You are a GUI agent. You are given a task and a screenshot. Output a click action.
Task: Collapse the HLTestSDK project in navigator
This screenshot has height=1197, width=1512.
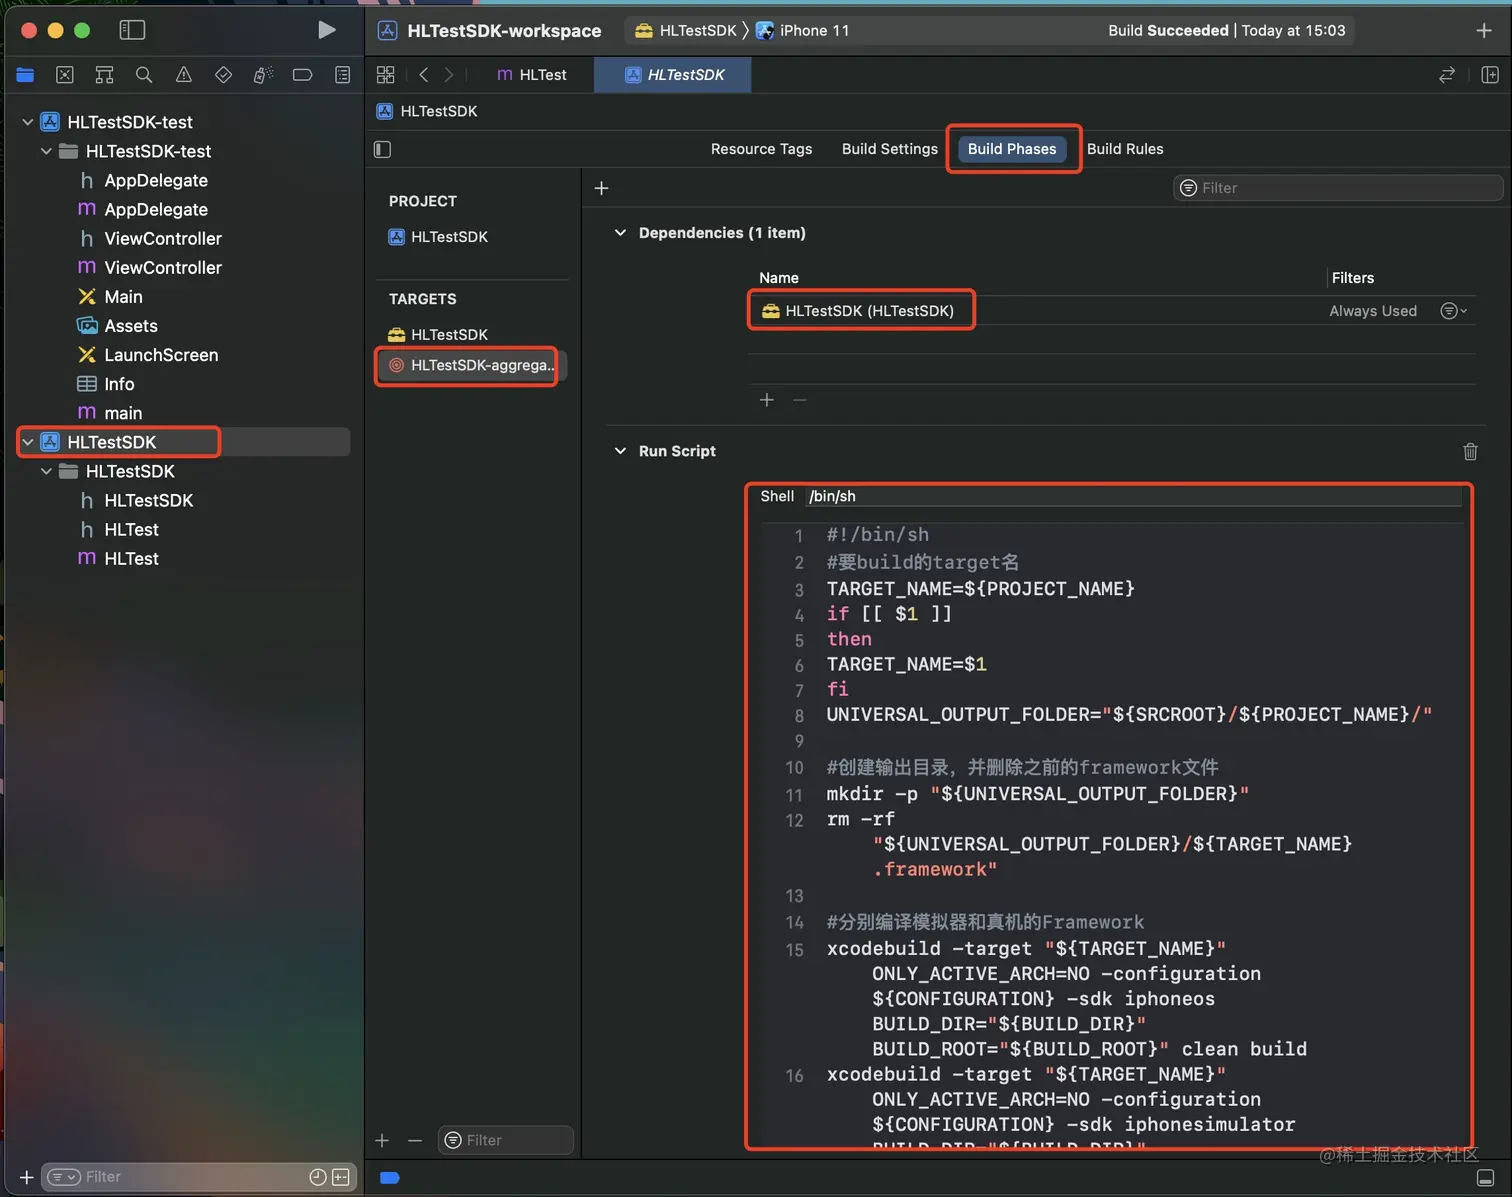[x=28, y=442]
